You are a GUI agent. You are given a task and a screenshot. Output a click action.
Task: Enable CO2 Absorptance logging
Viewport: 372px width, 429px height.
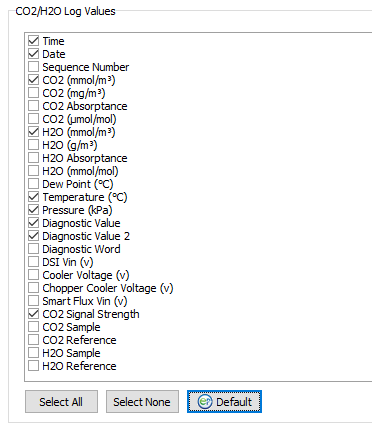click(x=33, y=106)
